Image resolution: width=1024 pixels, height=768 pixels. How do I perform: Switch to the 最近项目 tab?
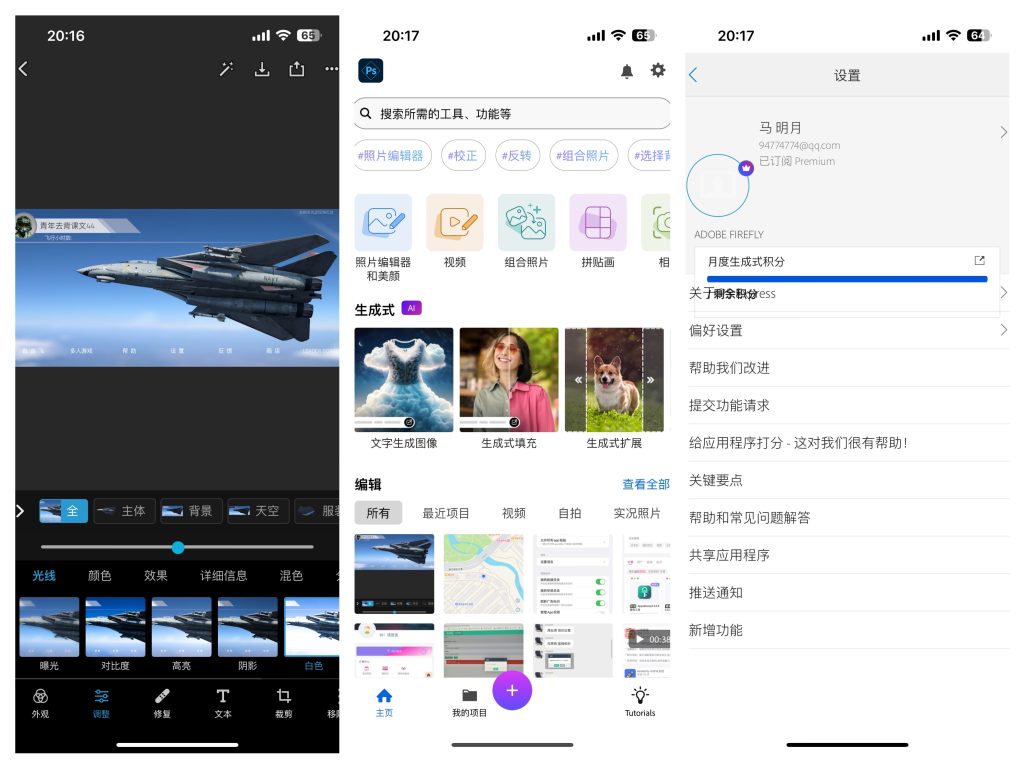click(x=446, y=513)
